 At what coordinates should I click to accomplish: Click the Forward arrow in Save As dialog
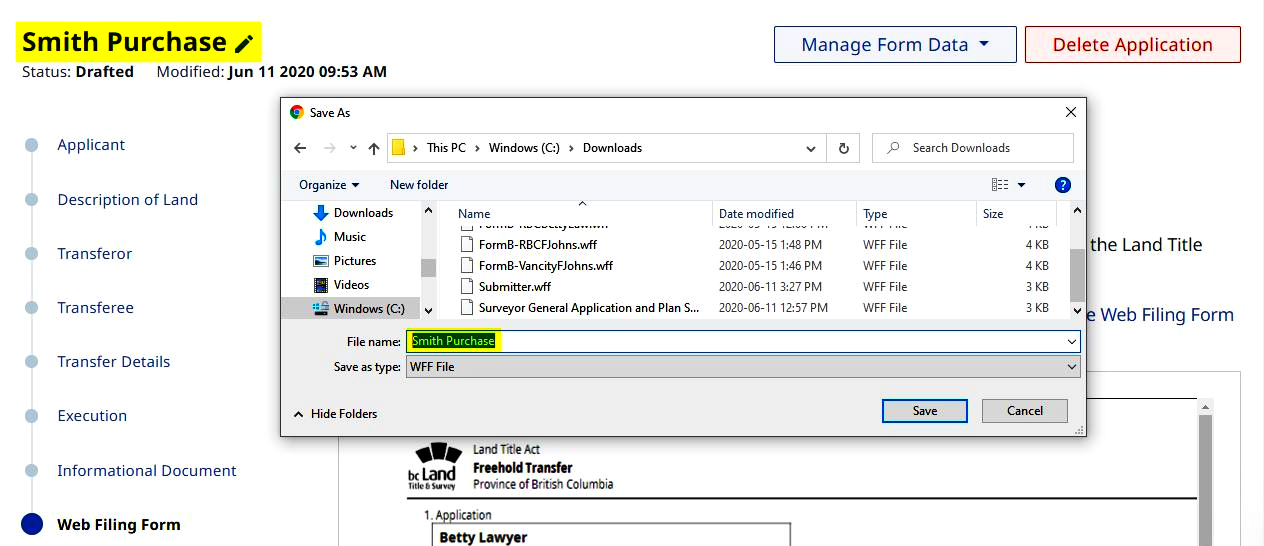coord(330,148)
